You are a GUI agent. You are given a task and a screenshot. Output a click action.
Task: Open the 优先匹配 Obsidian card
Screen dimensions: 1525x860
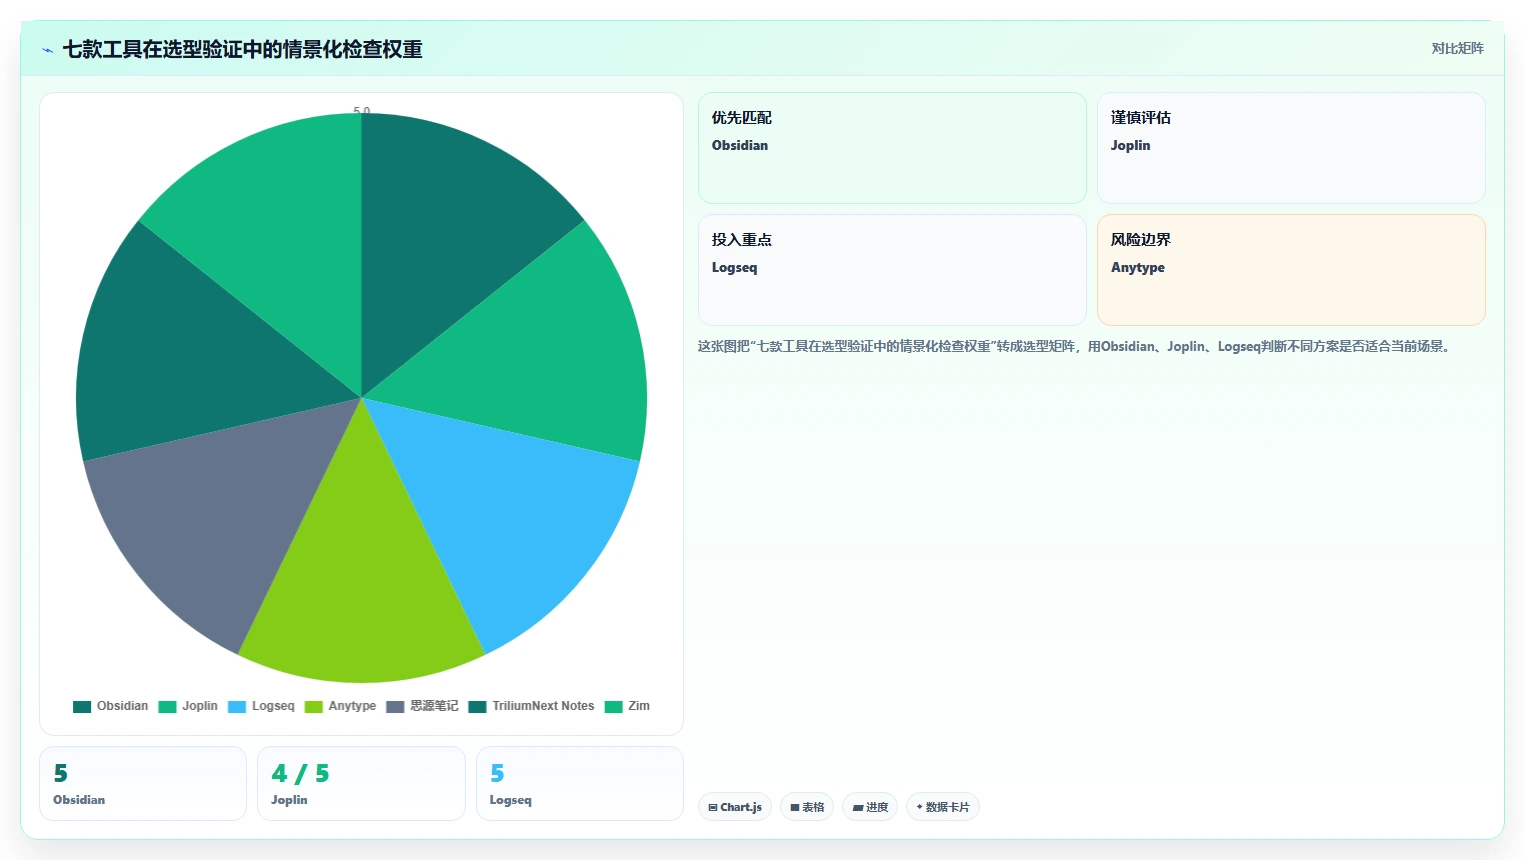(x=892, y=148)
